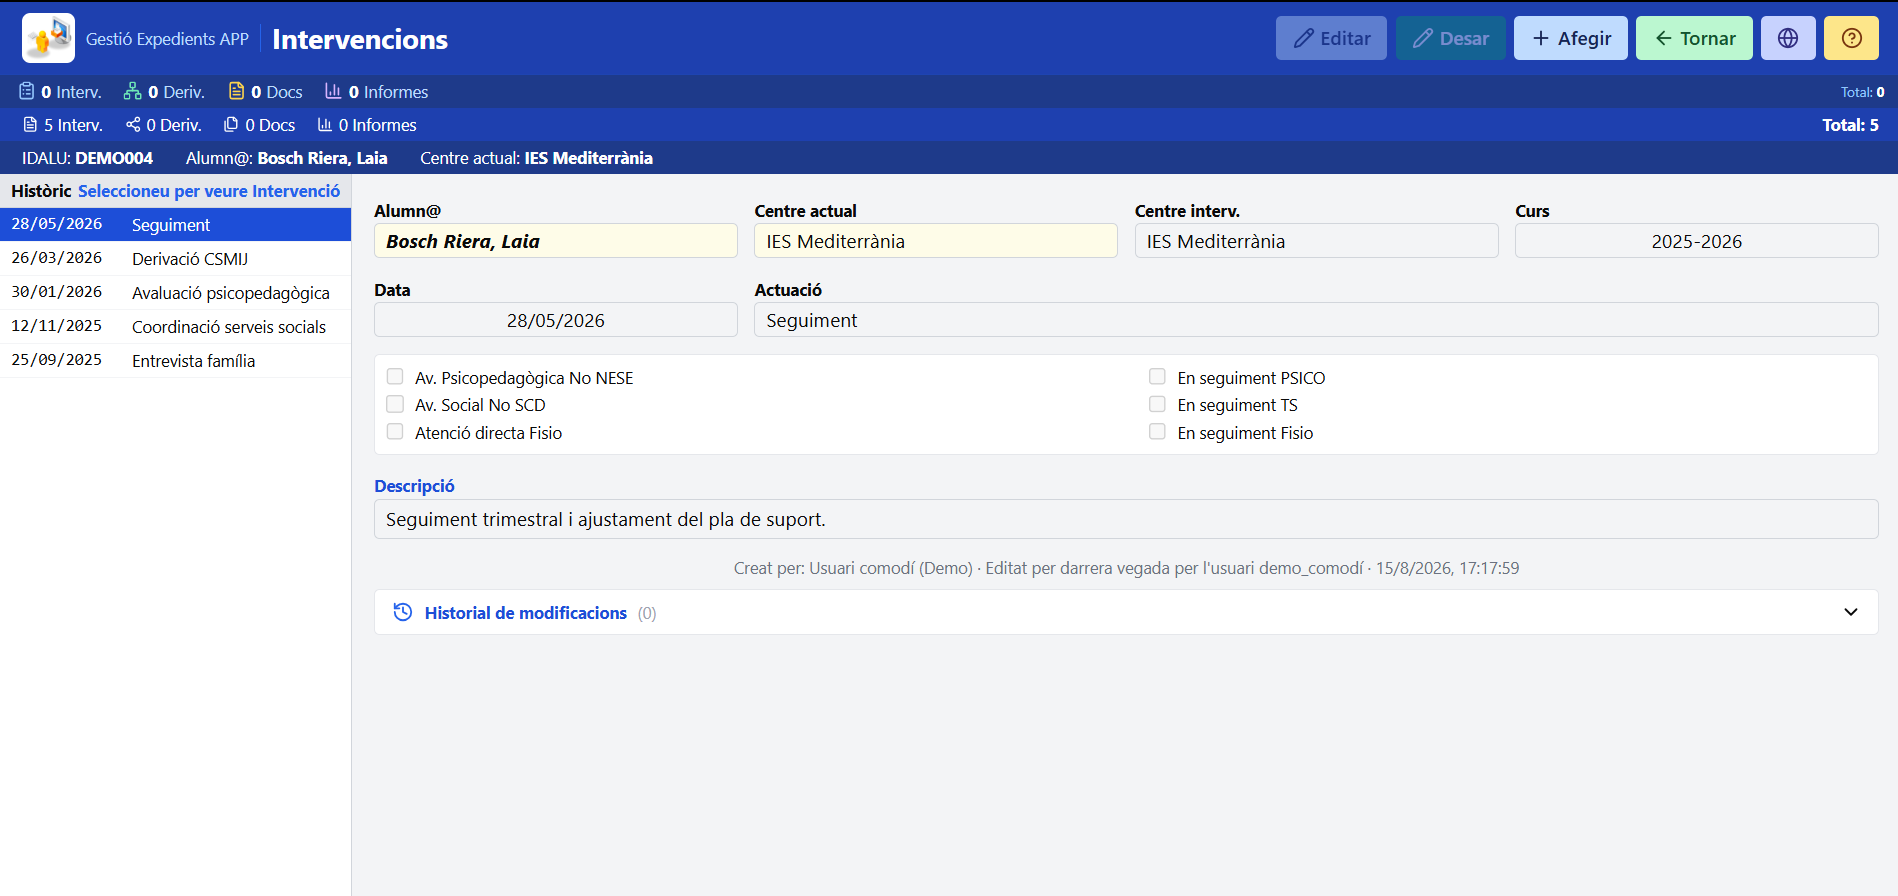Click the bold Total: 5 counter
The height and width of the screenshot is (896, 1898).
(1850, 125)
